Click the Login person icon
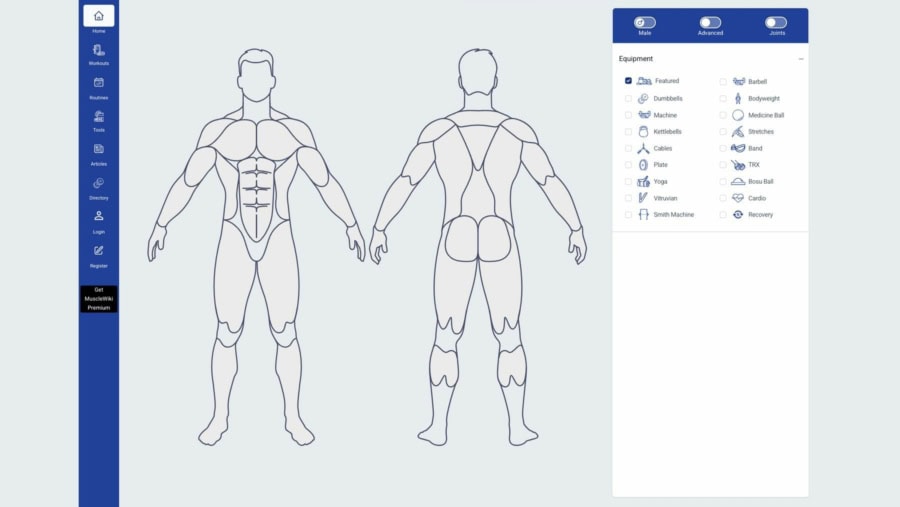 point(98,216)
